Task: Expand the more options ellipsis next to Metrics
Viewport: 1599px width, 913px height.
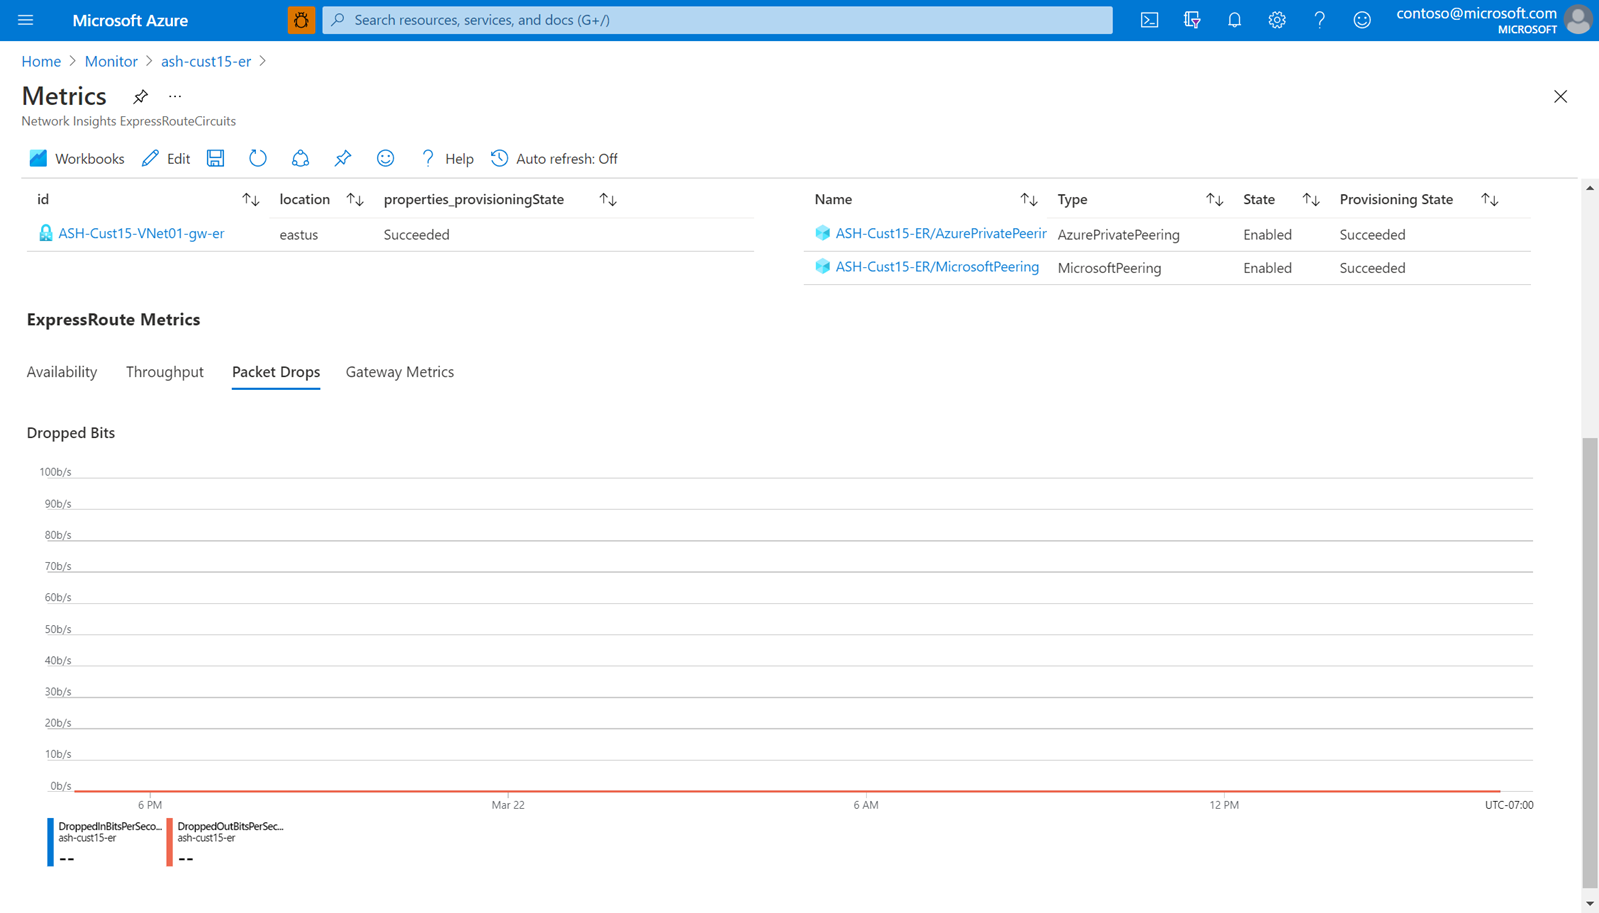Action: click(175, 97)
